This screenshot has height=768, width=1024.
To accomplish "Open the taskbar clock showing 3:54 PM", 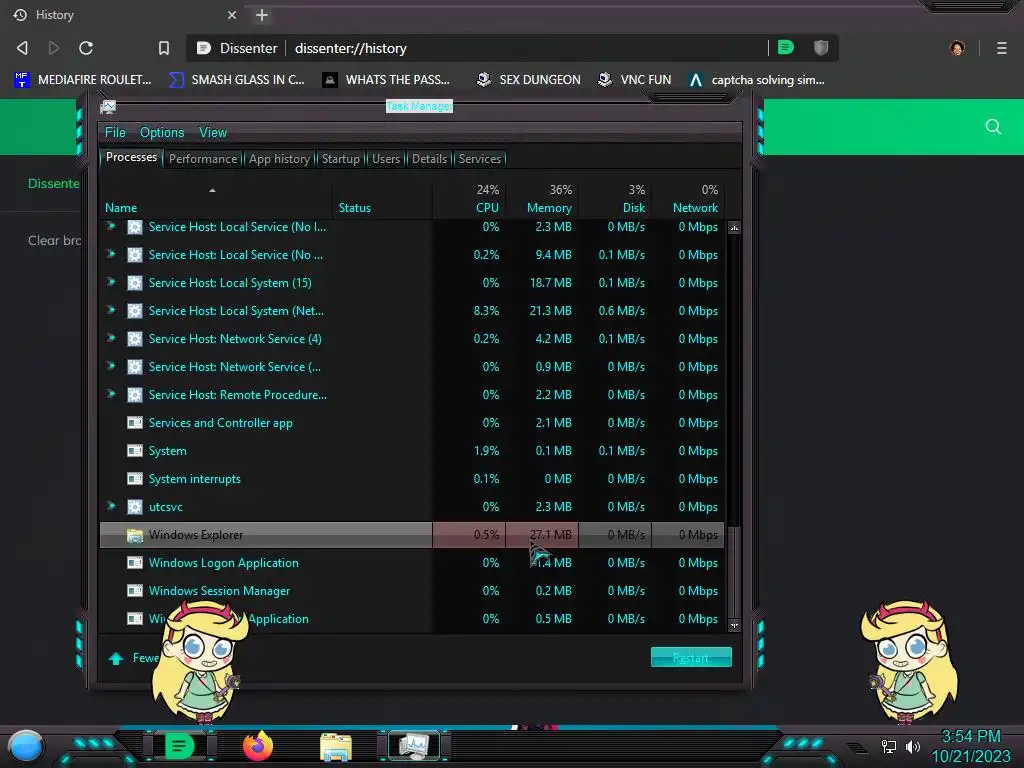I will [x=971, y=746].
